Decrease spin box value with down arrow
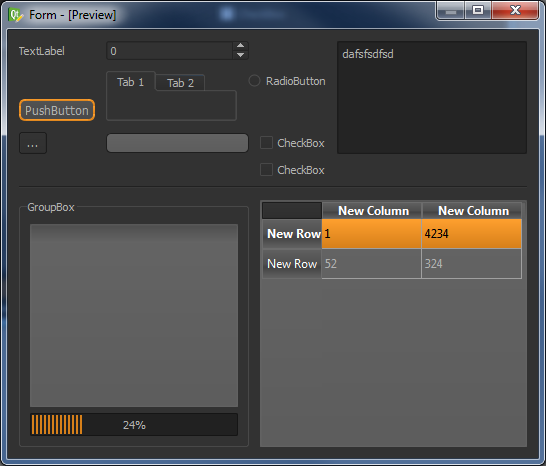 click(x=240, y=55)
